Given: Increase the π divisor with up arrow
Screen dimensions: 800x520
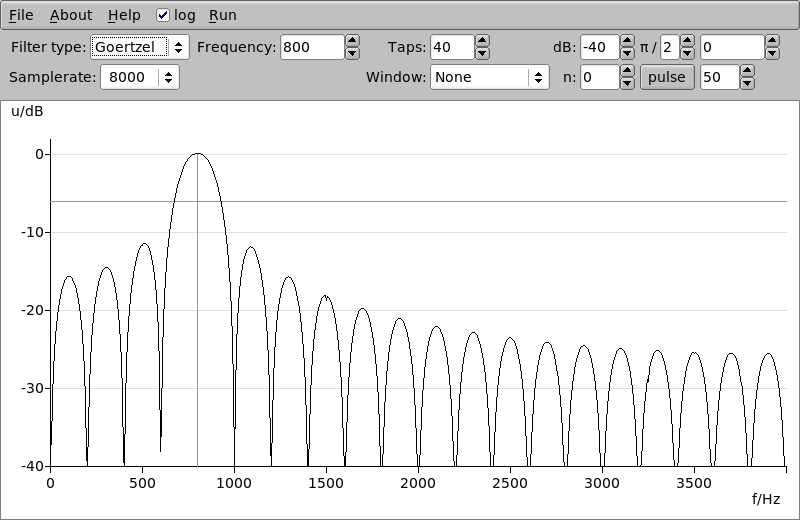Looking at the screenshot, I should click(687, 41).
